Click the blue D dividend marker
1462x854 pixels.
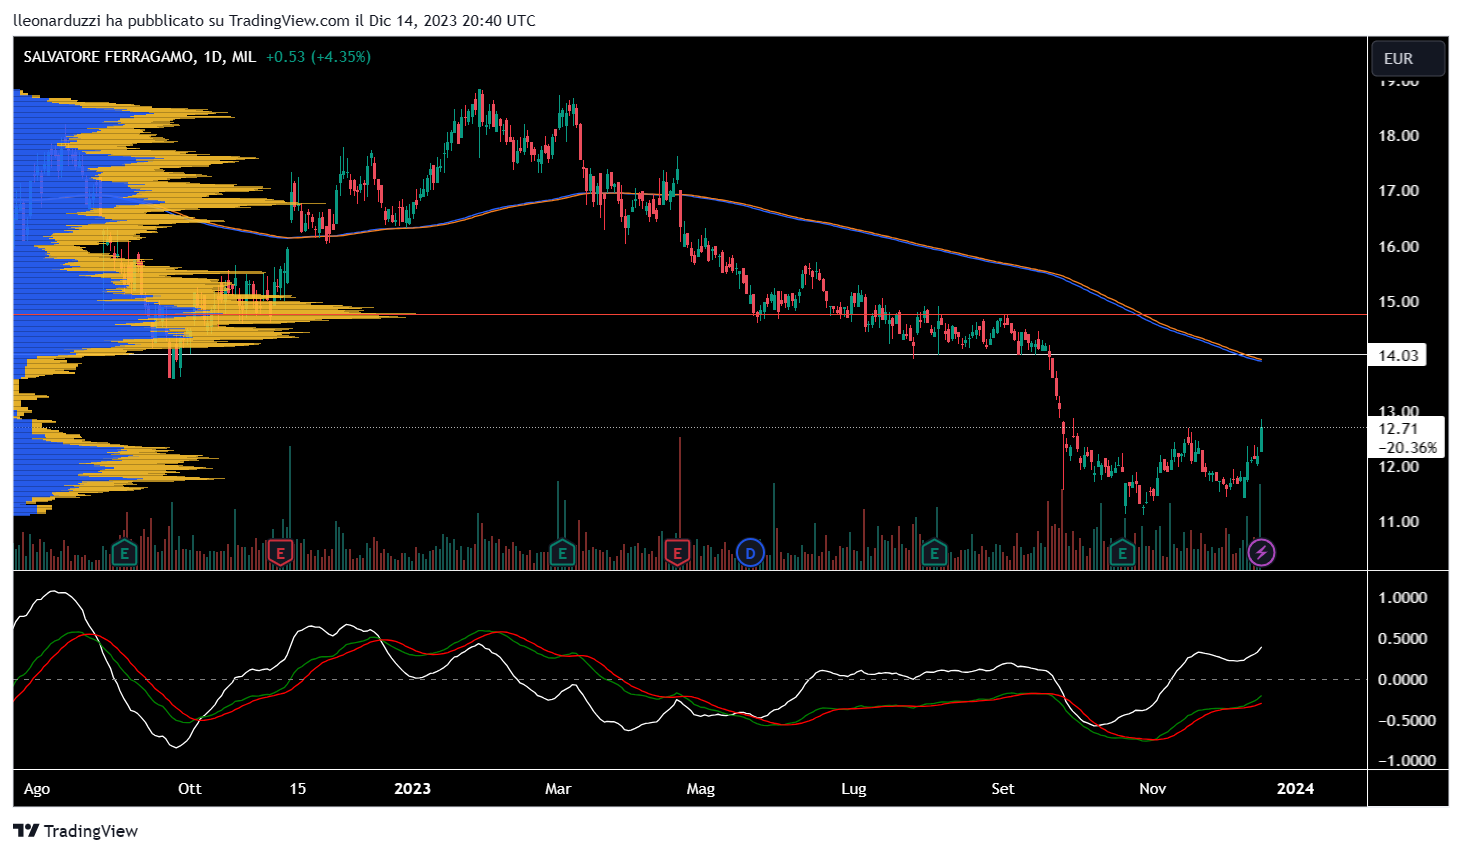[x=750, y=552]
